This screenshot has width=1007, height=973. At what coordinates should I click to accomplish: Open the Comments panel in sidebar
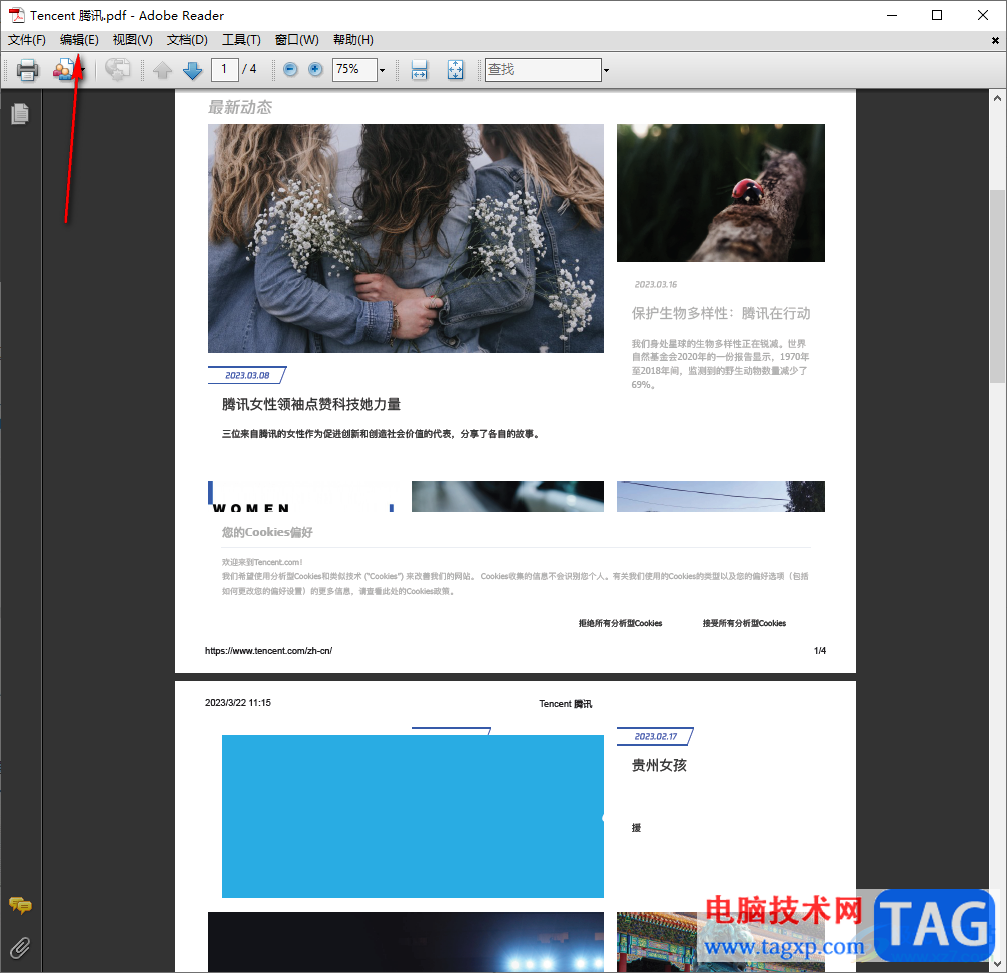pos(20,906)
